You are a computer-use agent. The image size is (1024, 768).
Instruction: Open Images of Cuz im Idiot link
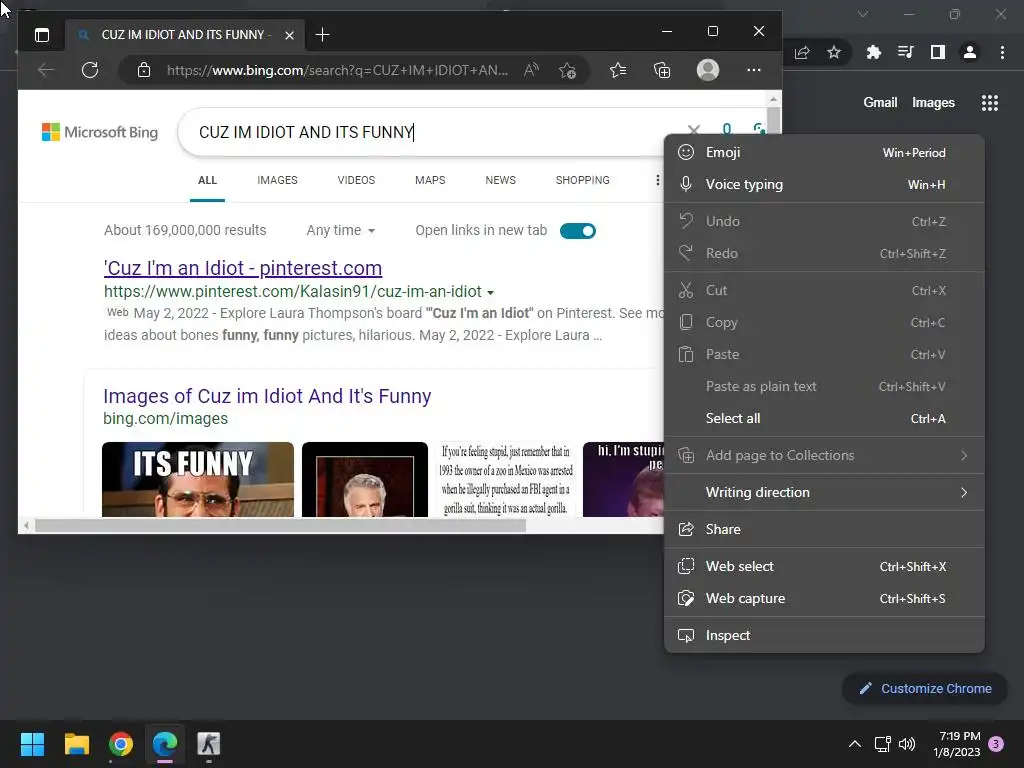click(x=267, y=396)
